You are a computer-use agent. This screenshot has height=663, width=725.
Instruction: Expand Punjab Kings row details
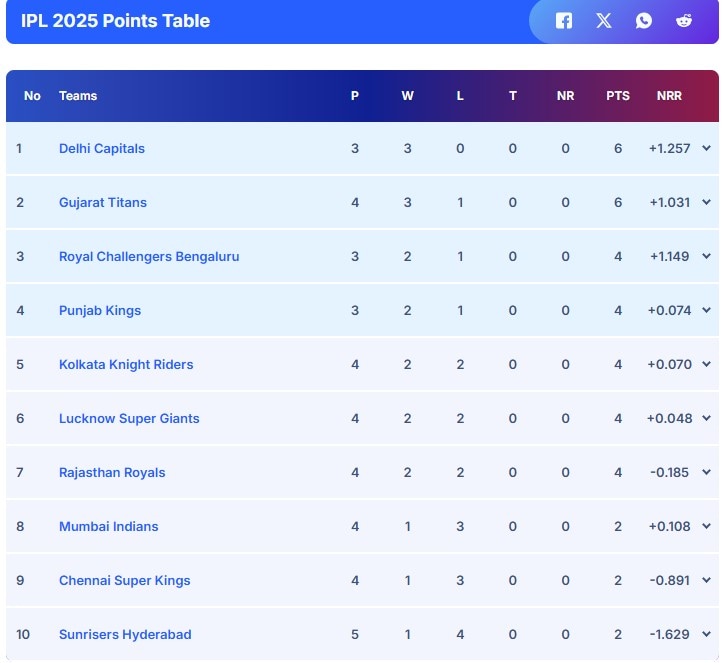706,311
